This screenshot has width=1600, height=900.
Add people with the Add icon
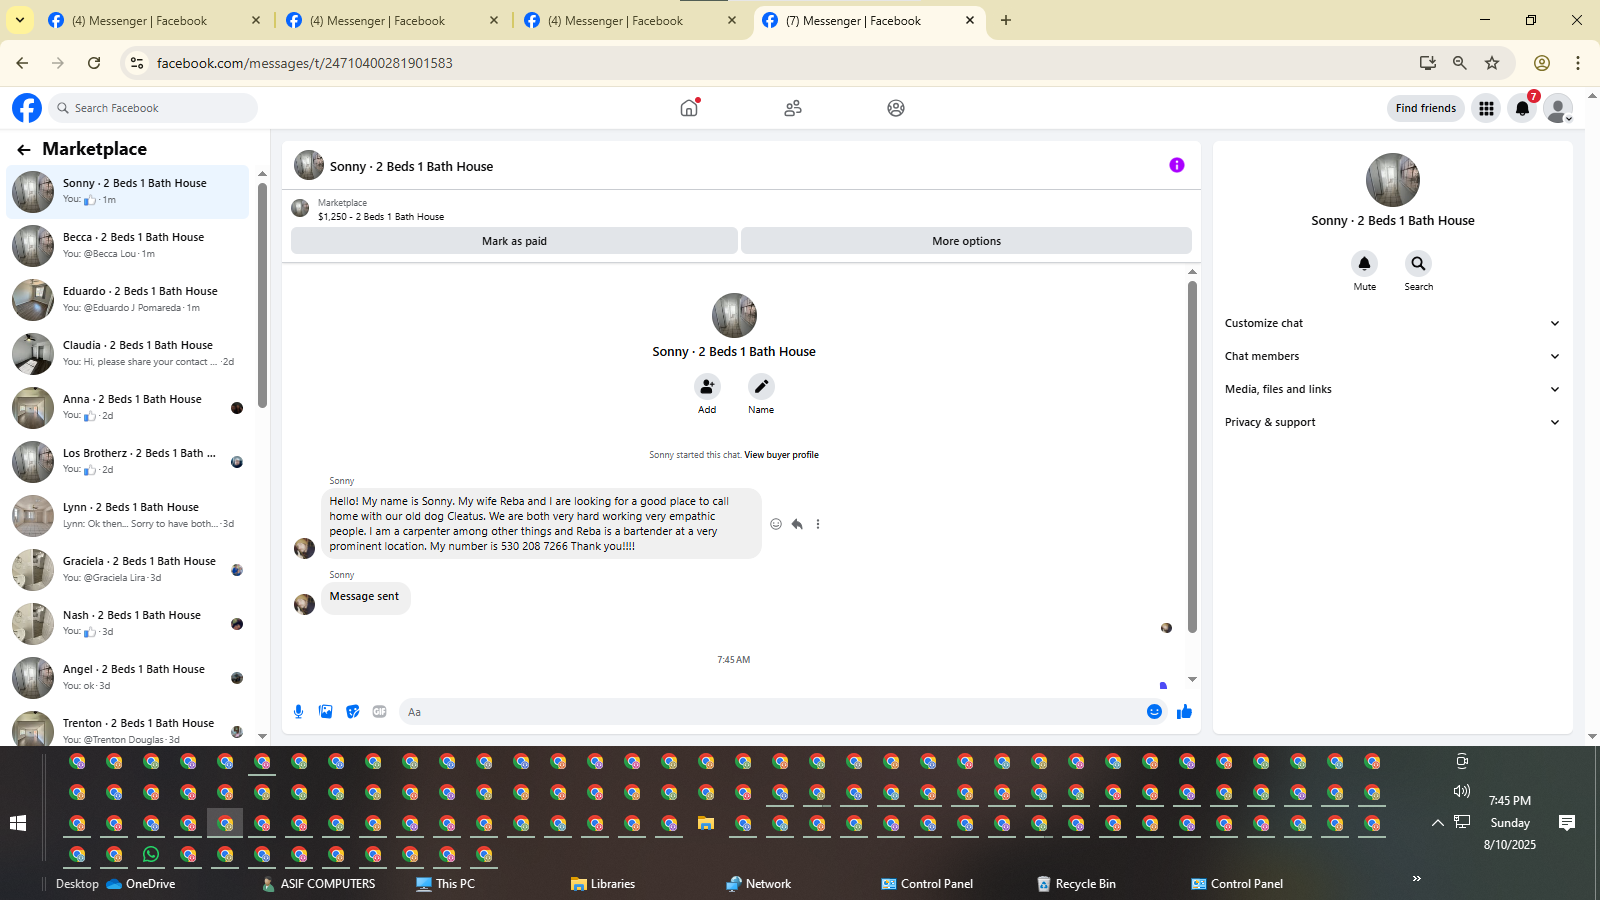[707, 386]
